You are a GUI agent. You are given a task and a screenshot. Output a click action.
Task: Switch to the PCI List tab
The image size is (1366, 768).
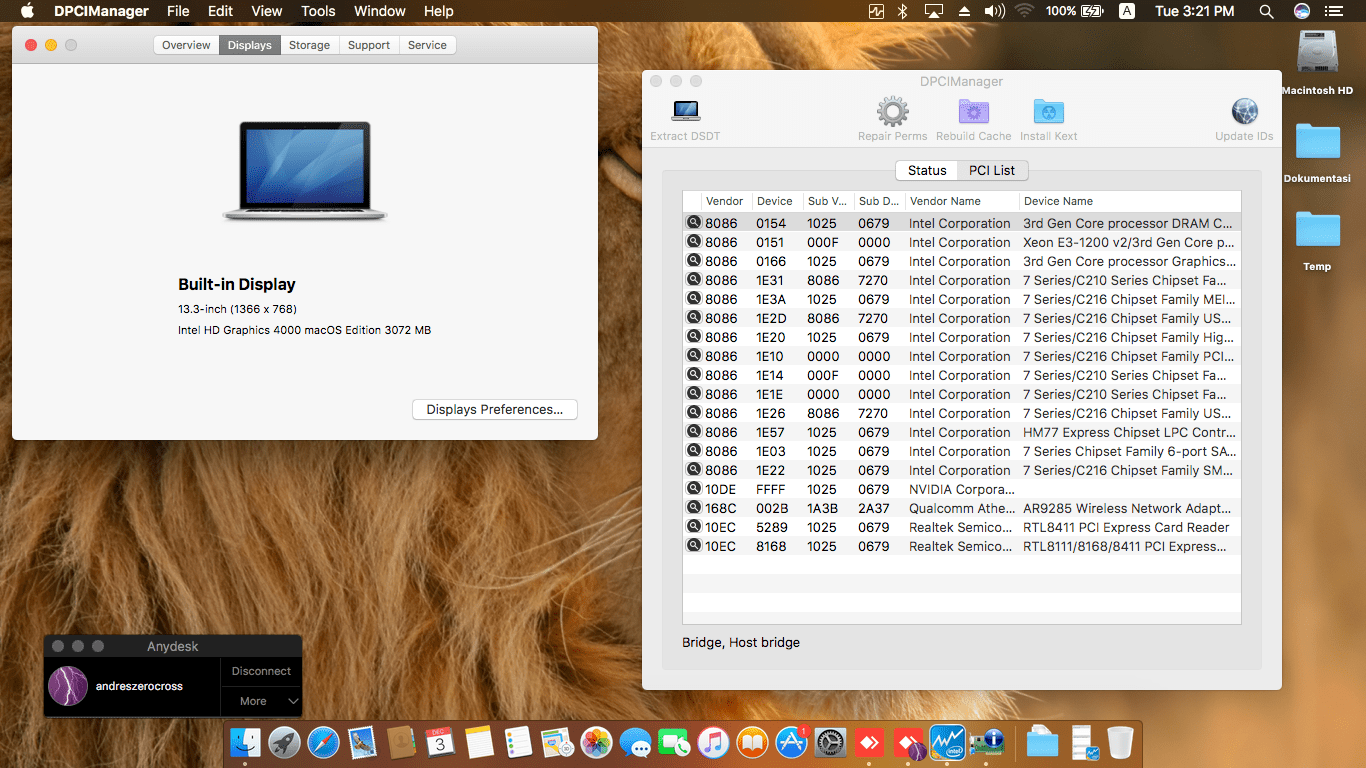click(x=992, y=170)
